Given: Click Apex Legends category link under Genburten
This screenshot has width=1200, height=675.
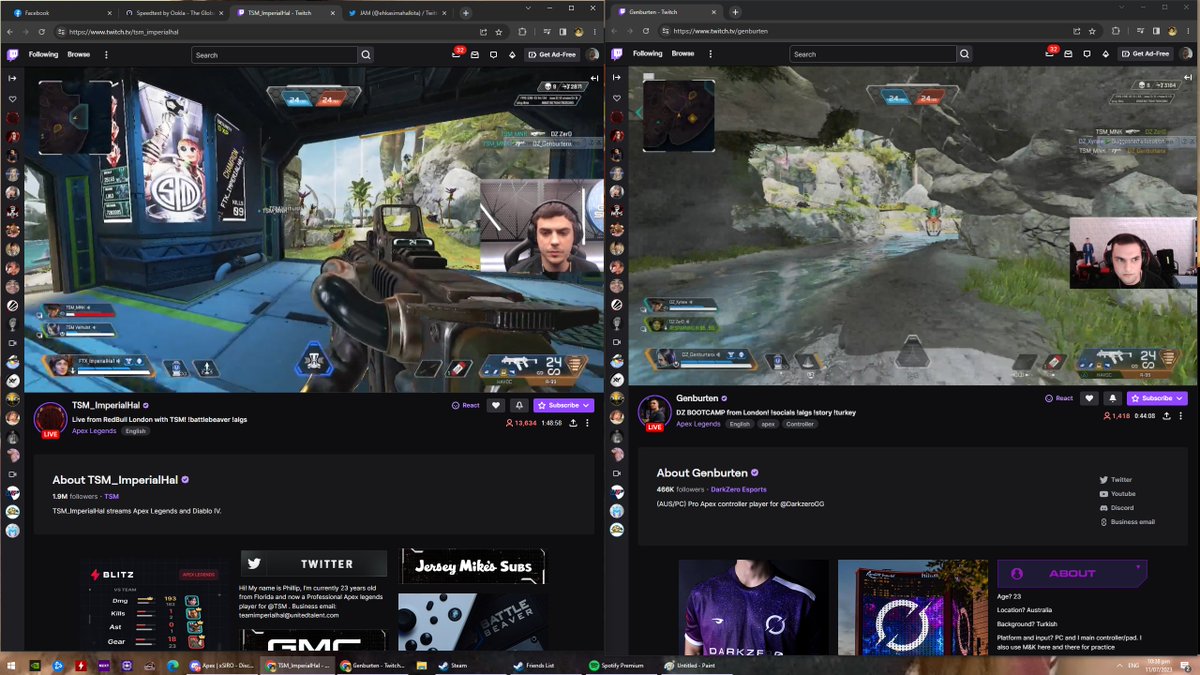Looking at the screenshot, I should pyautogui.click(x=698, y=424).
